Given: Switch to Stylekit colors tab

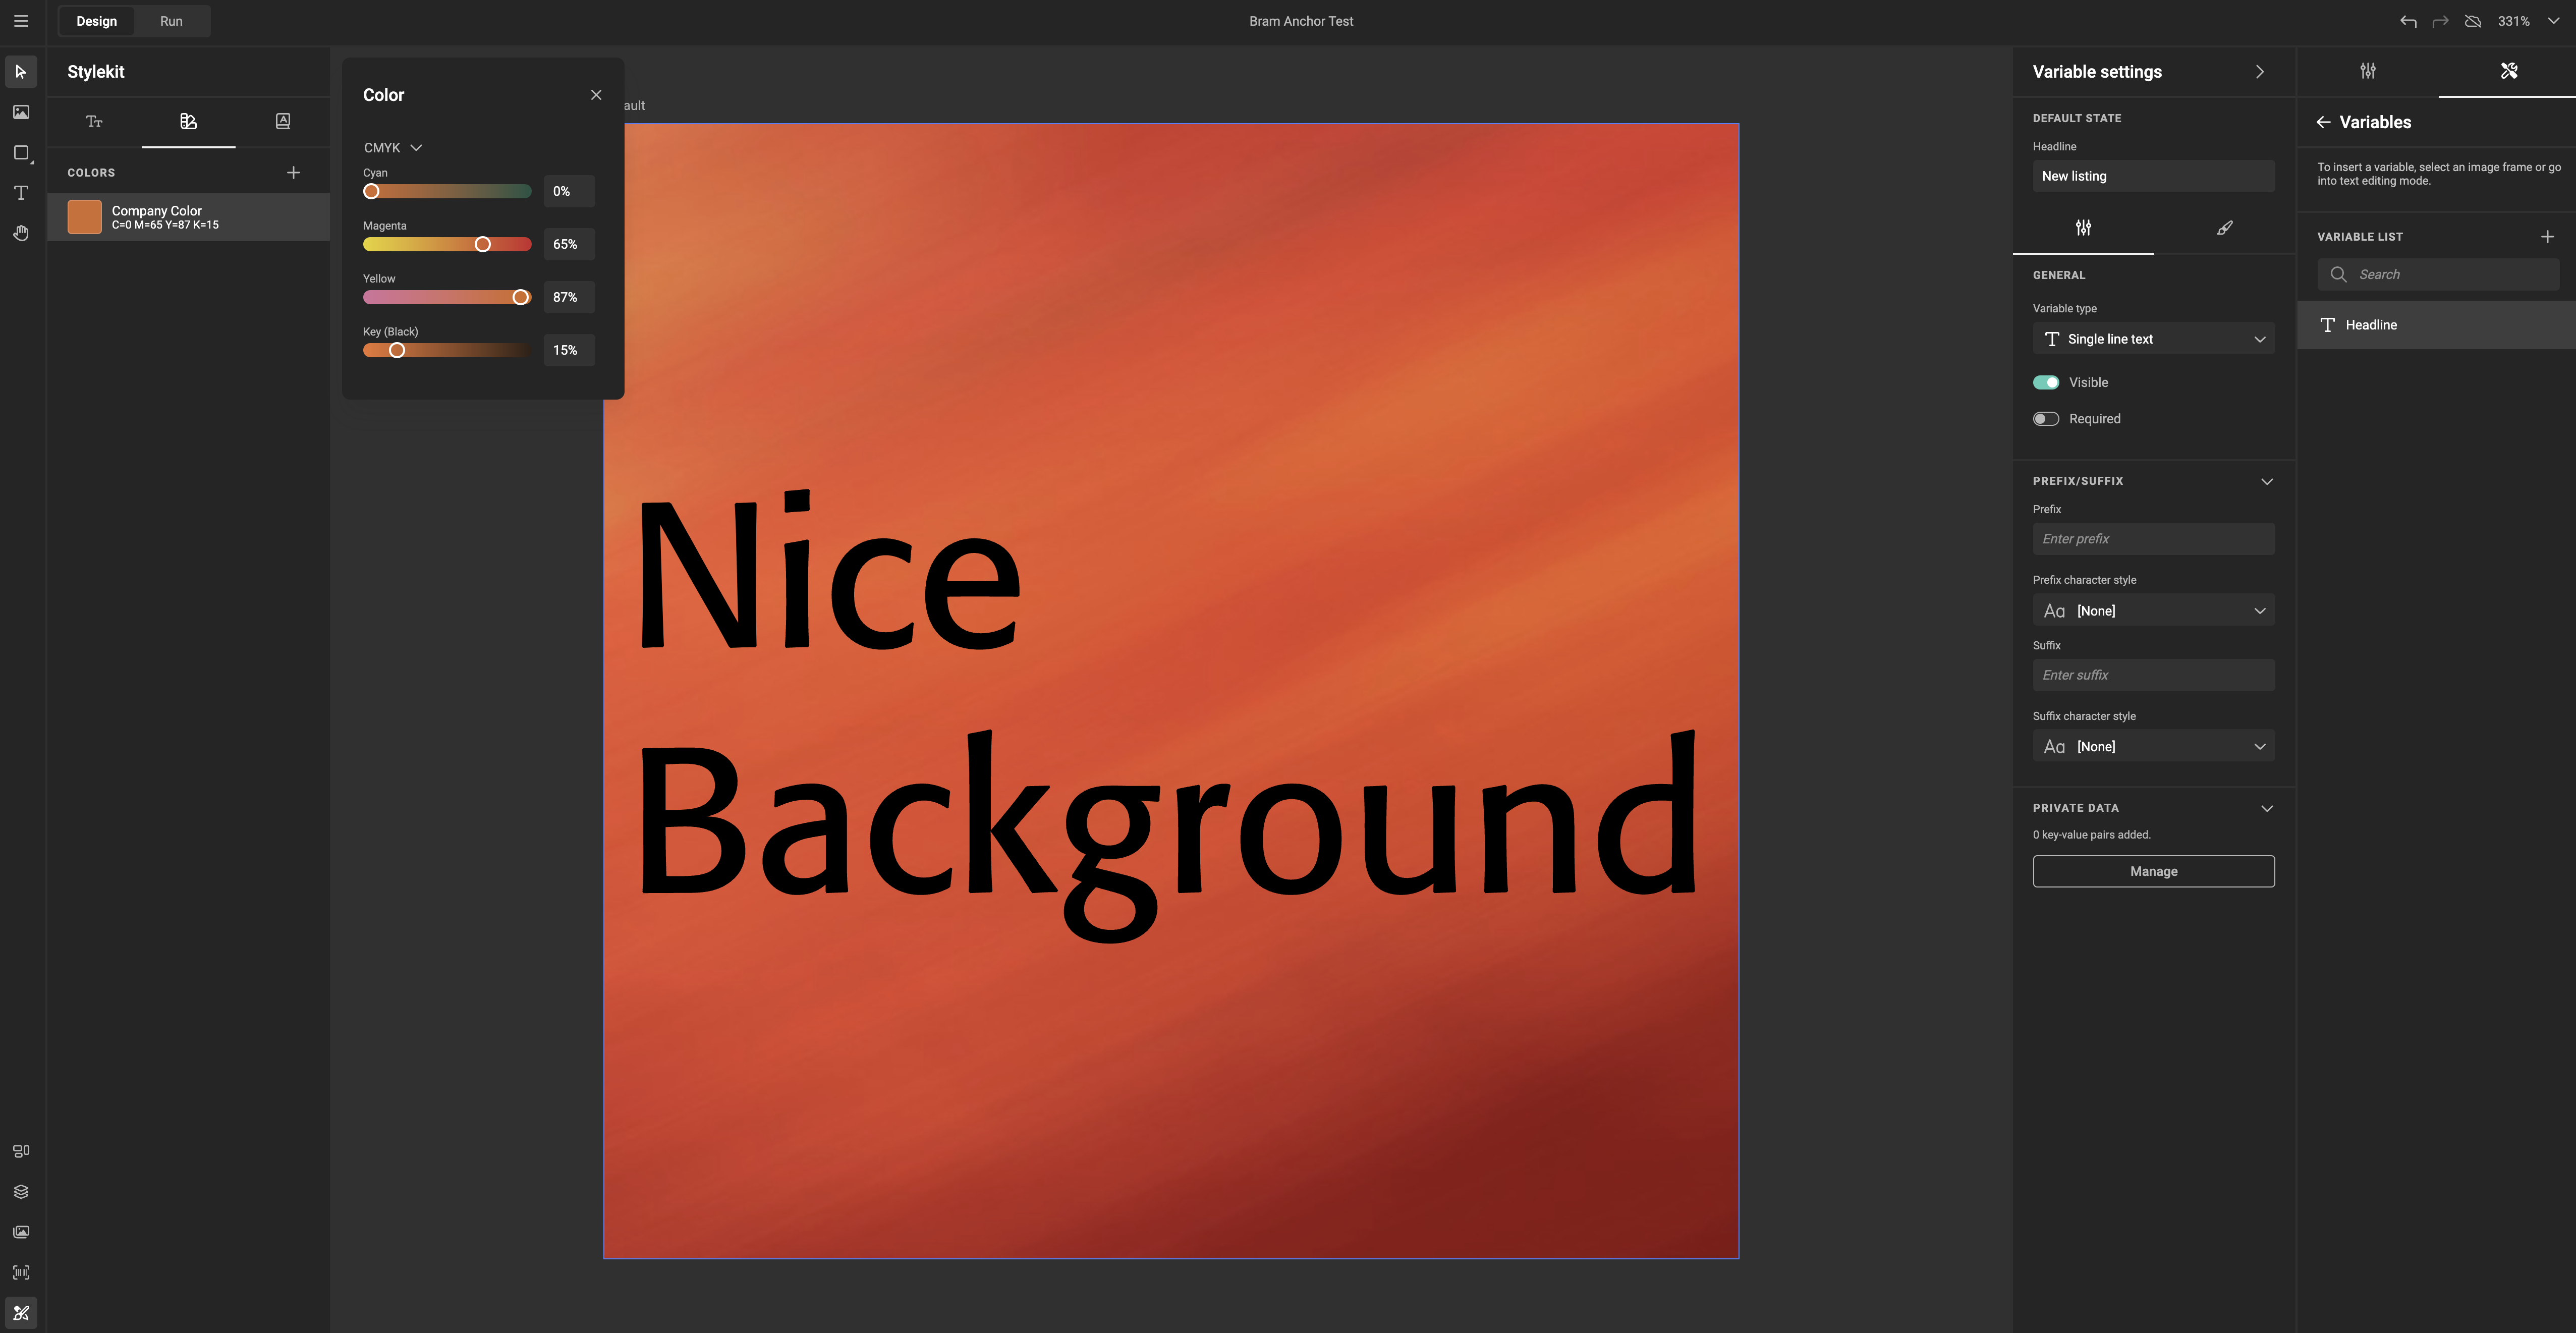Looking at the screenshot, I should coord(188,122).
